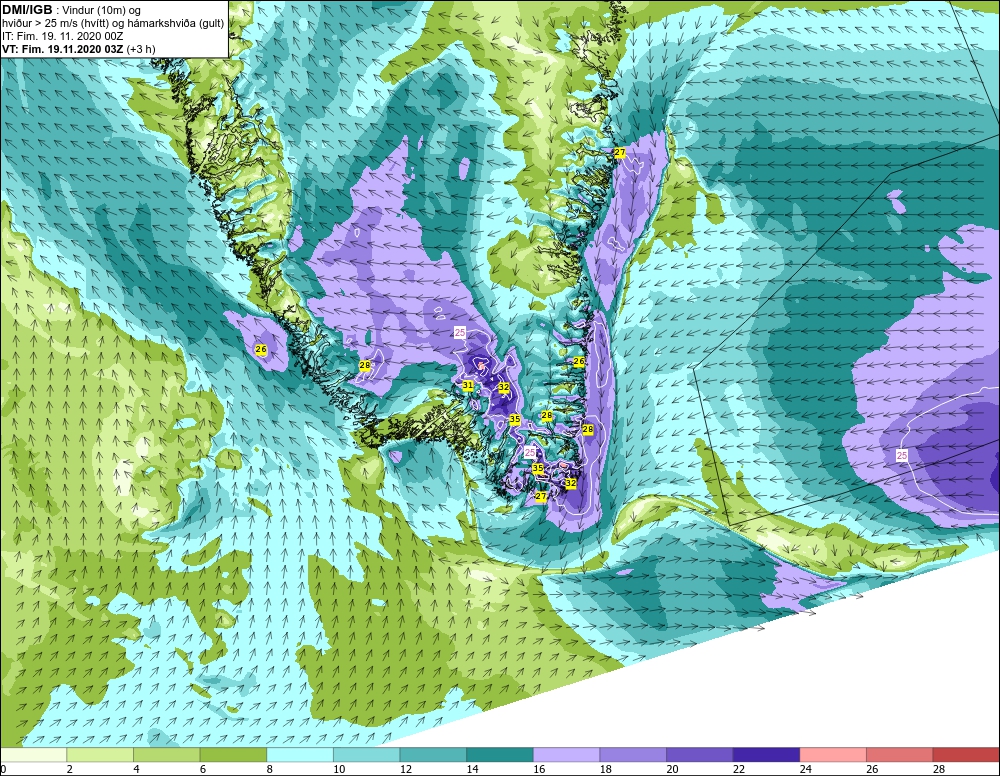Click yellow gust label 28 next to label 31's fjord area on the west
This screenshot has height=776, width=1000.
pyautogui.click(x=365, y=365)
